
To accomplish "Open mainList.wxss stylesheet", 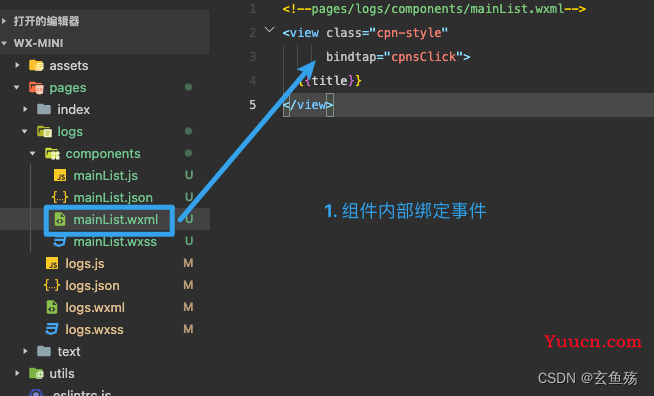I will 115,242.
